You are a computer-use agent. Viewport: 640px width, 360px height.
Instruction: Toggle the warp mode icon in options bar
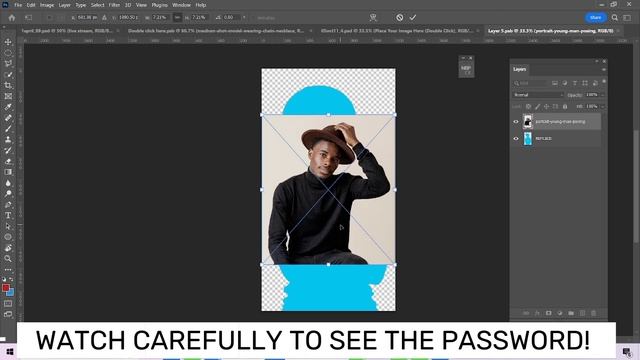point(373,18)
